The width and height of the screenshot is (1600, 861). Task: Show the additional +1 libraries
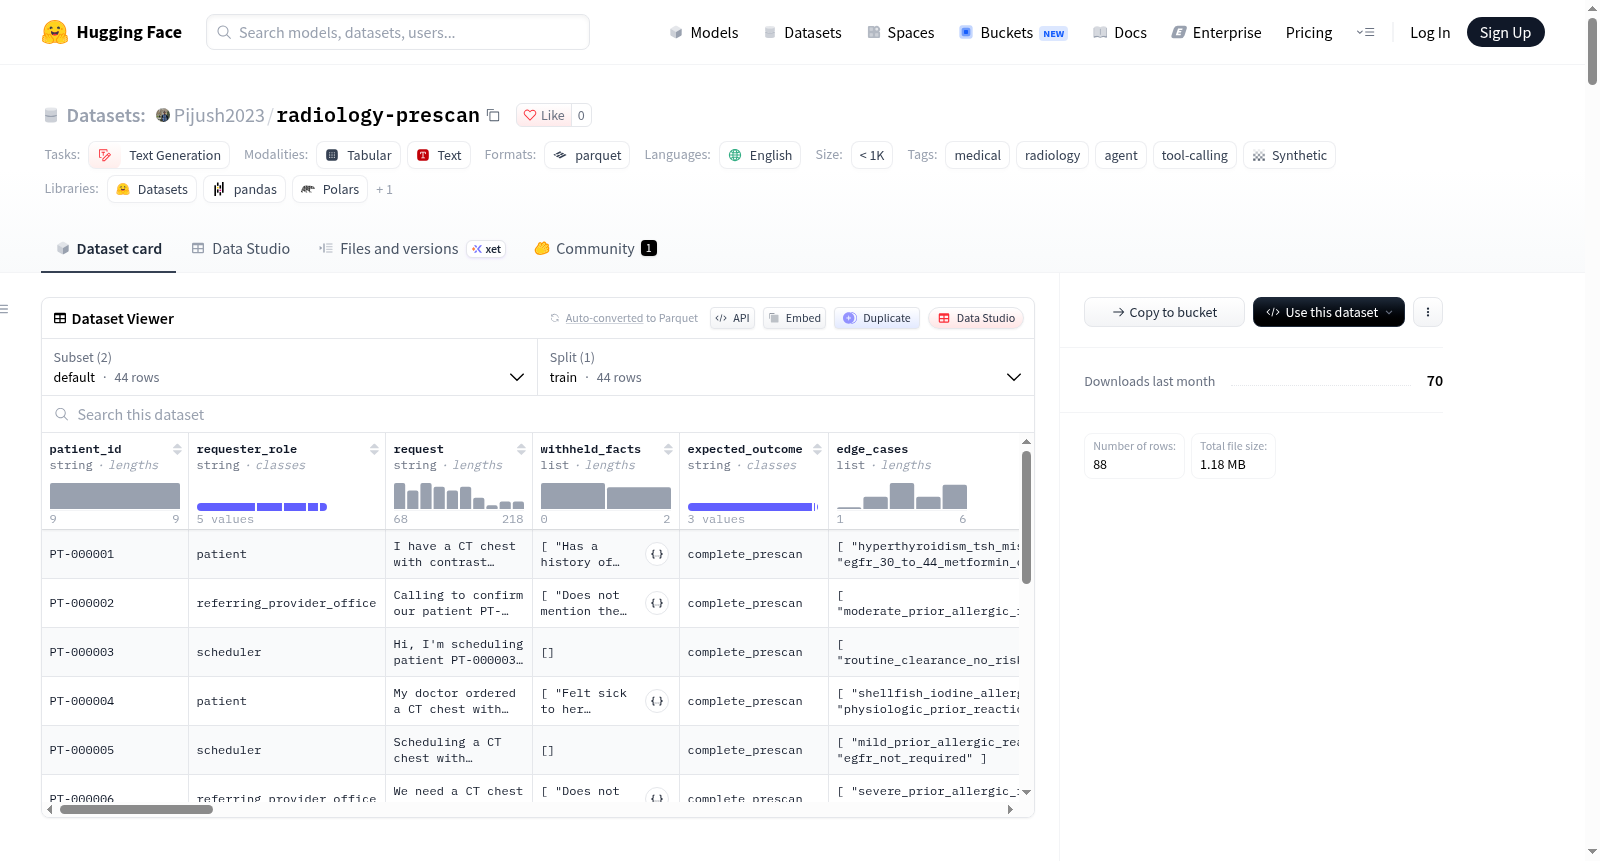click(384, 189)
